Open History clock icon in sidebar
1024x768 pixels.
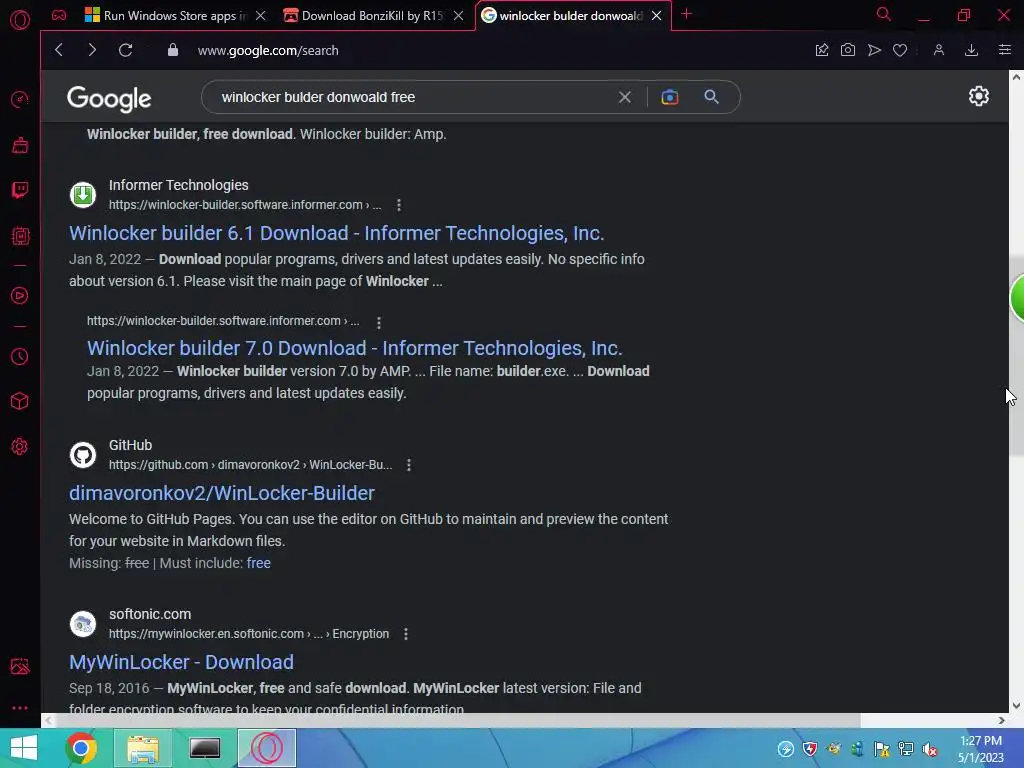click(x=20, y=357)
